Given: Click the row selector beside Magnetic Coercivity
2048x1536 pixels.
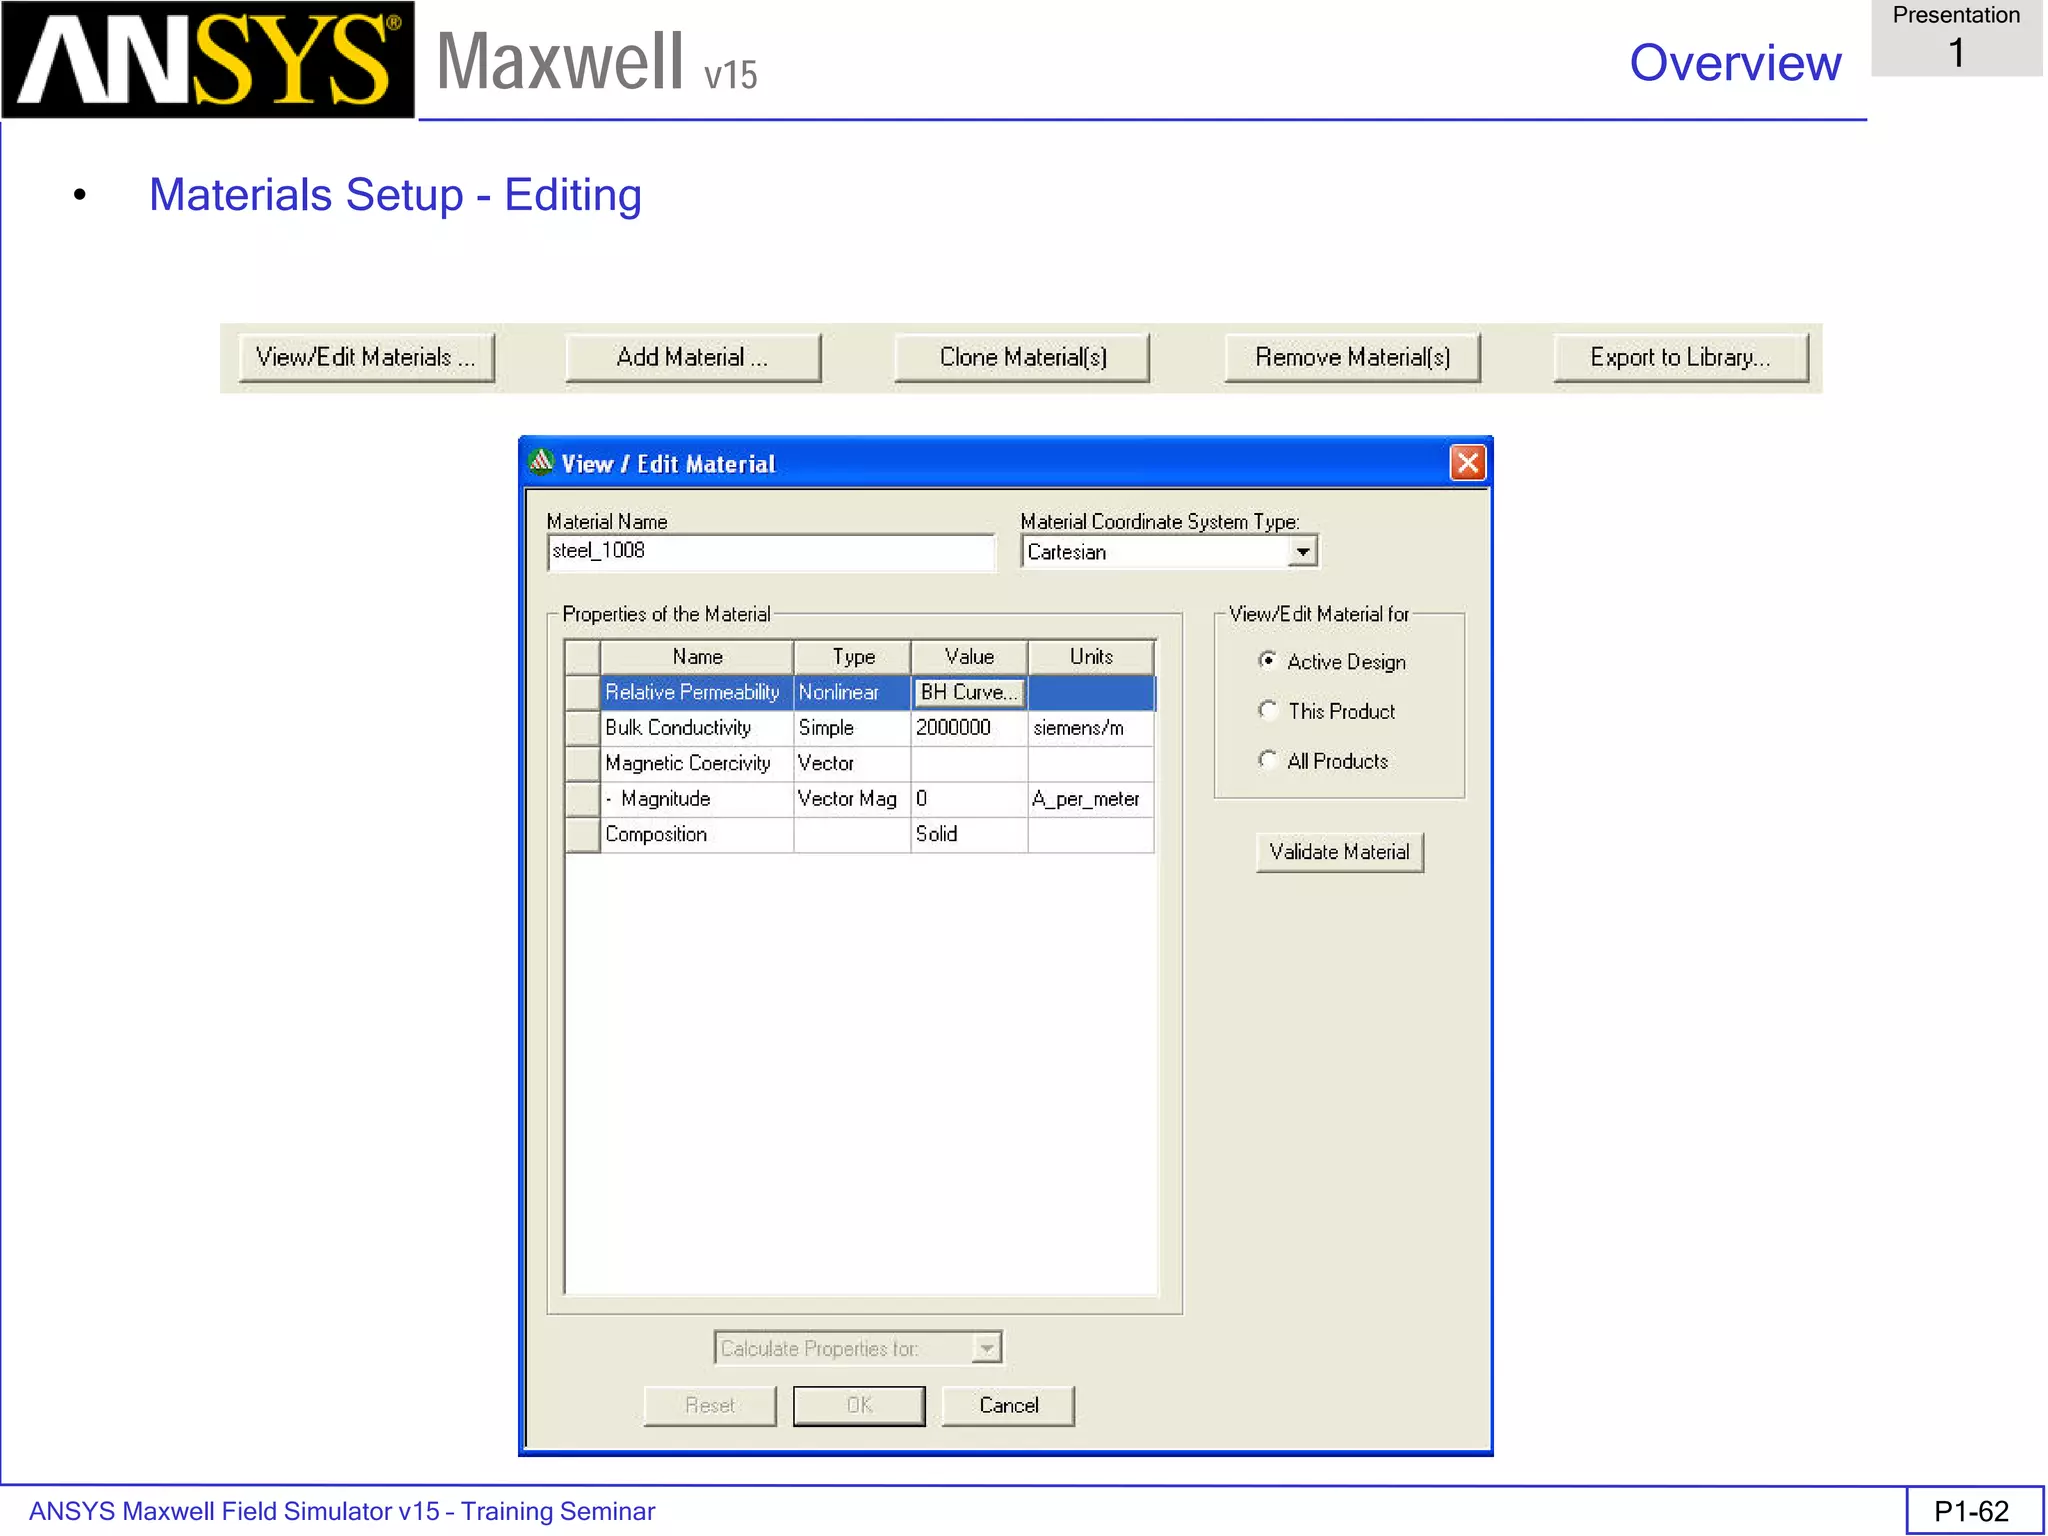Looking at the screenshot, I should click(x=582, y=763).
